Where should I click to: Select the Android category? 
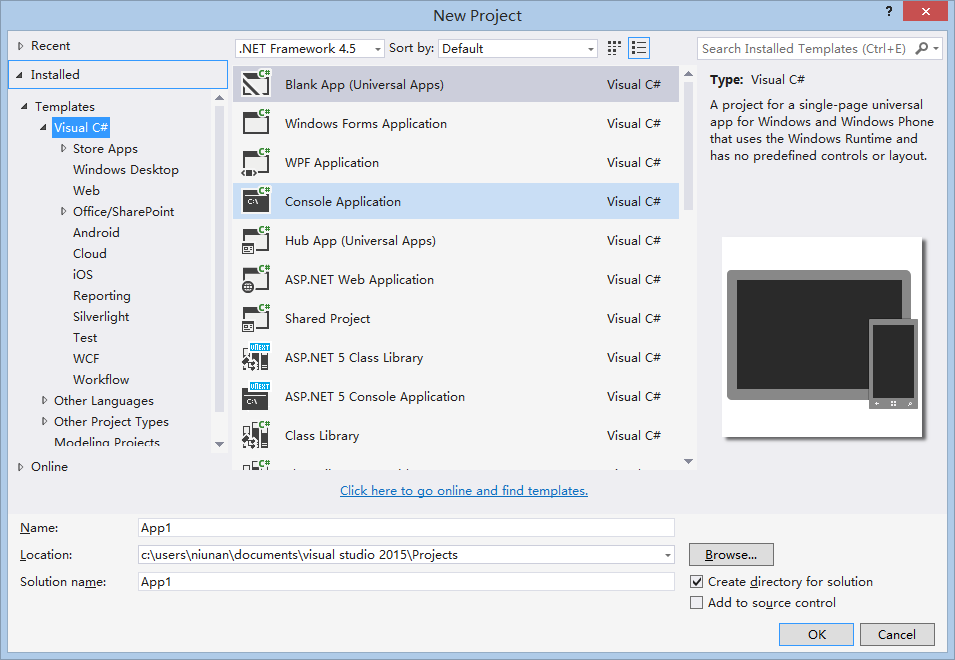coord(96,233)
